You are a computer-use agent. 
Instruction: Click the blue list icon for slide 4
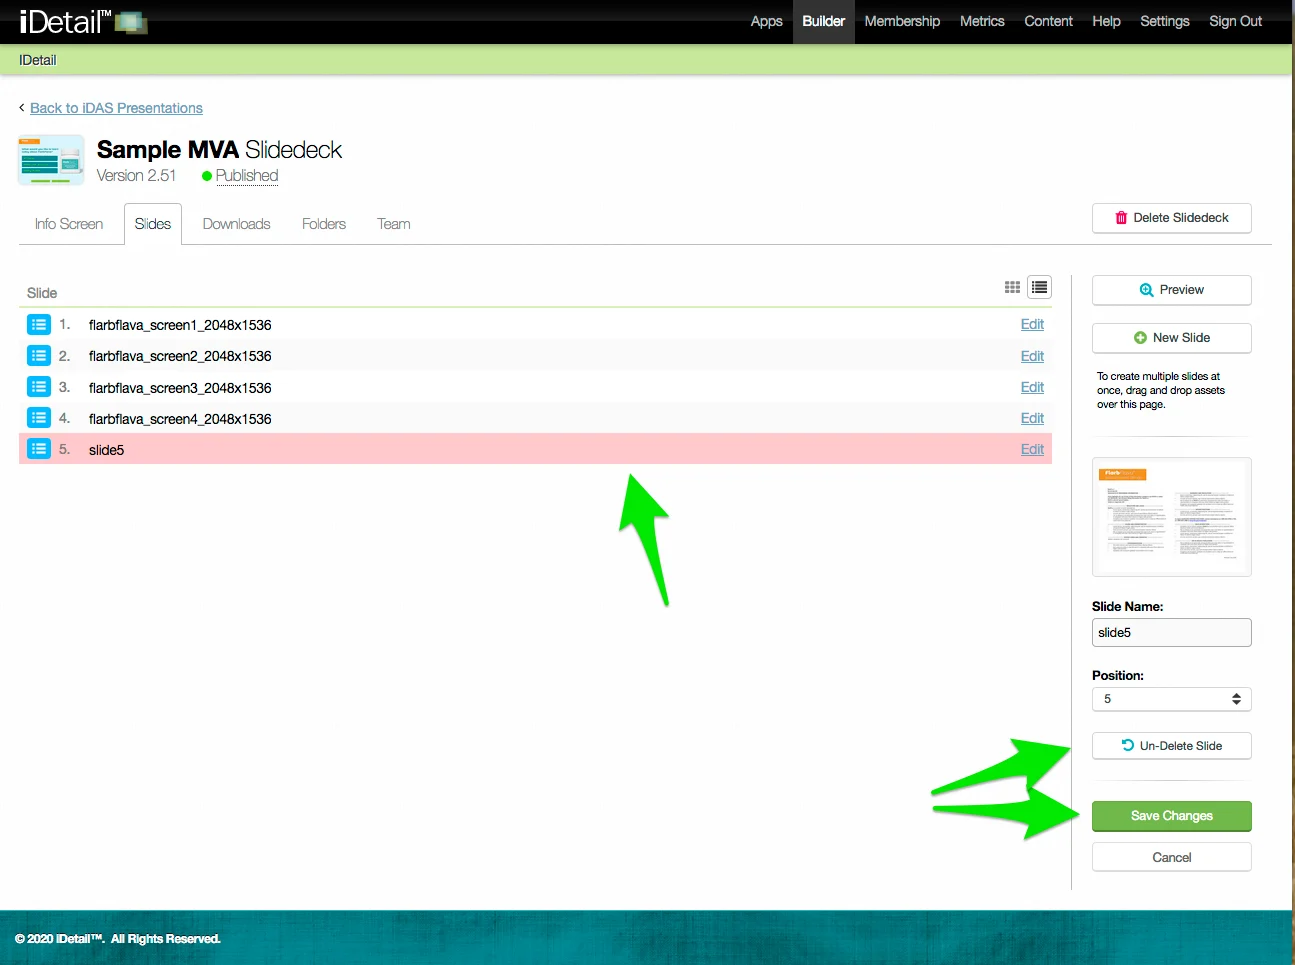[x=39, y=418]
